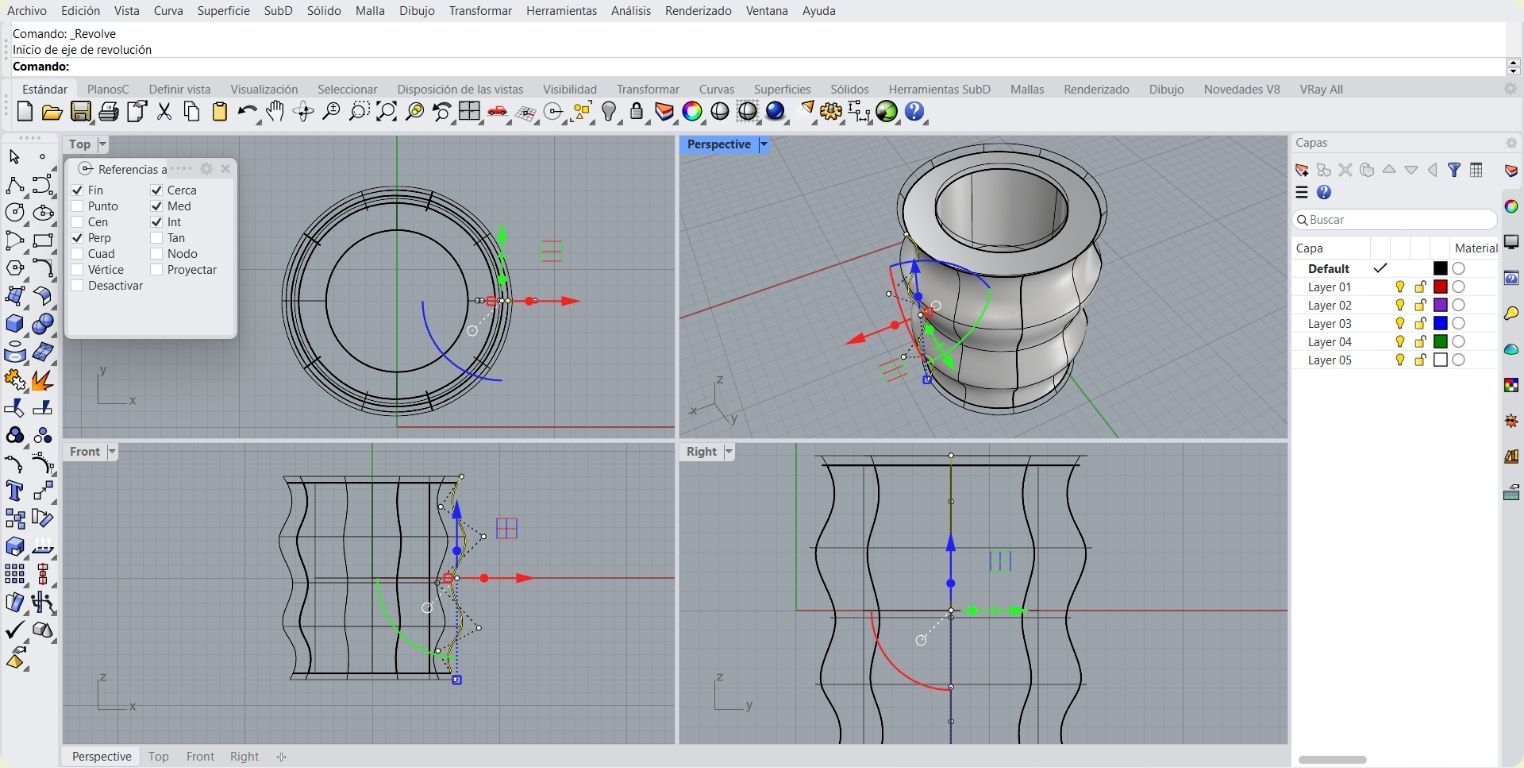Switch to the Sólidos toolbar tab

coord(849,89)
